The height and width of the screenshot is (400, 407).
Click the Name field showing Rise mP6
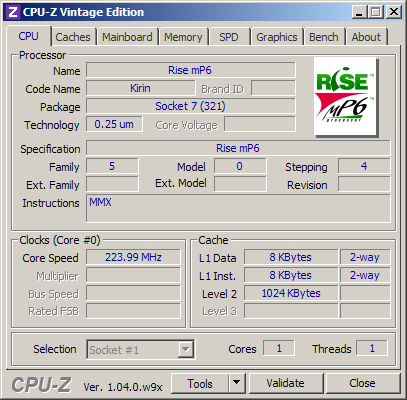[191, 70]
